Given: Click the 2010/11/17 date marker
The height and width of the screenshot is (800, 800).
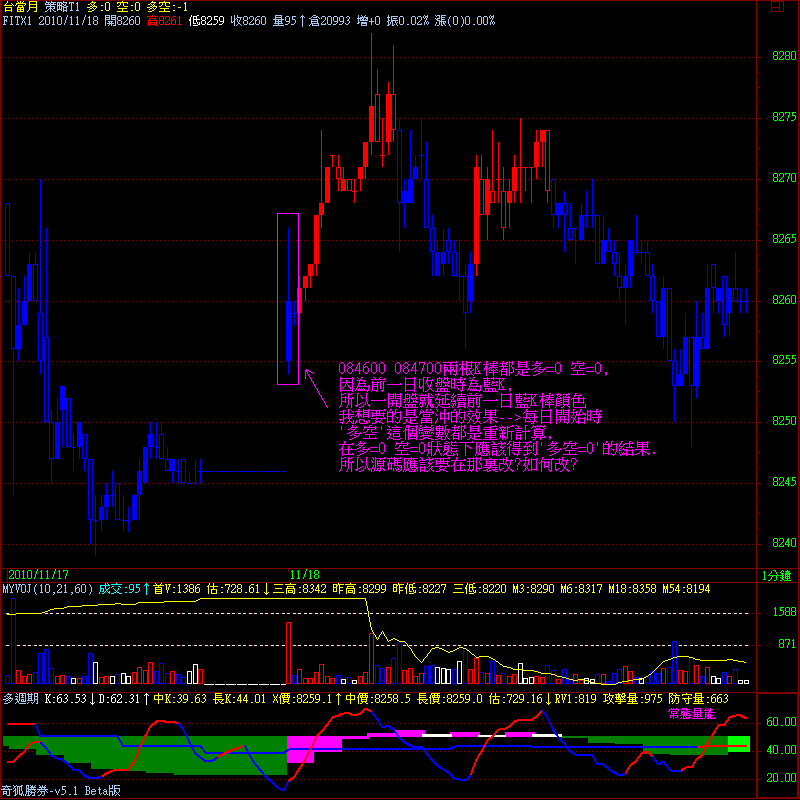Looking at the screenshot, I should tap(38, 576).
